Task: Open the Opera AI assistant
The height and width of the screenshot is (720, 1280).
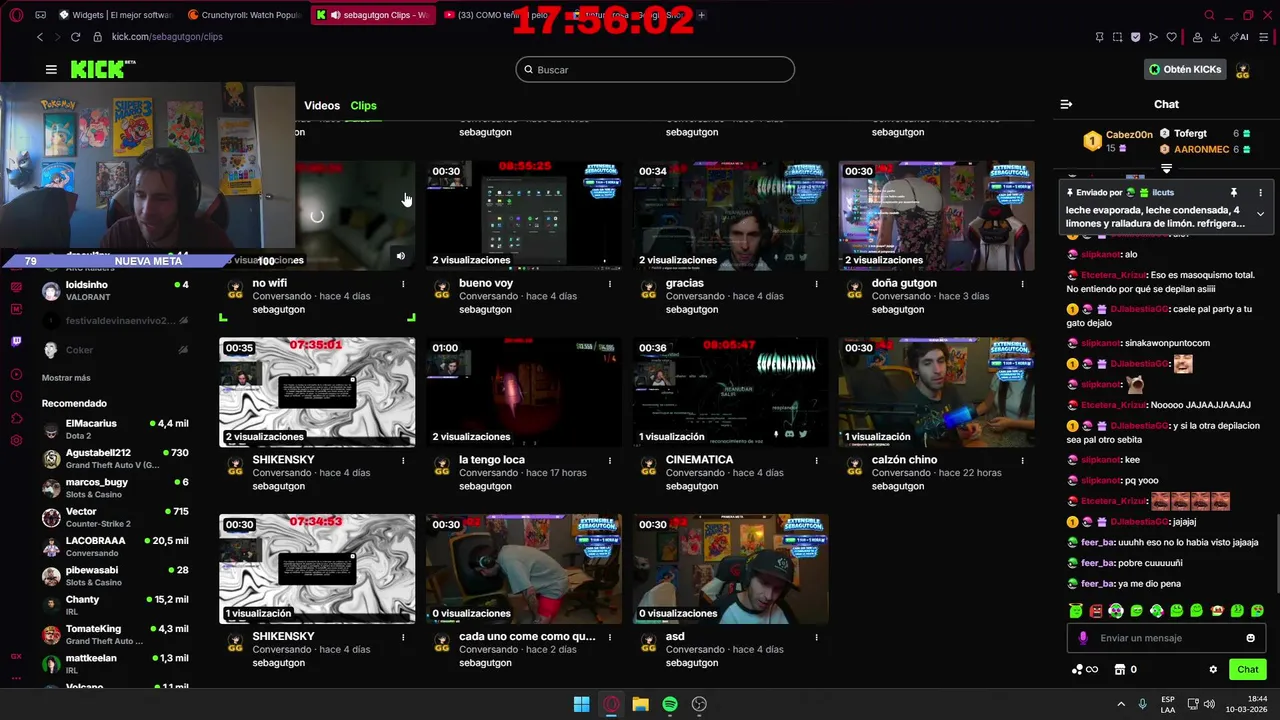Action: point(1240,37)
